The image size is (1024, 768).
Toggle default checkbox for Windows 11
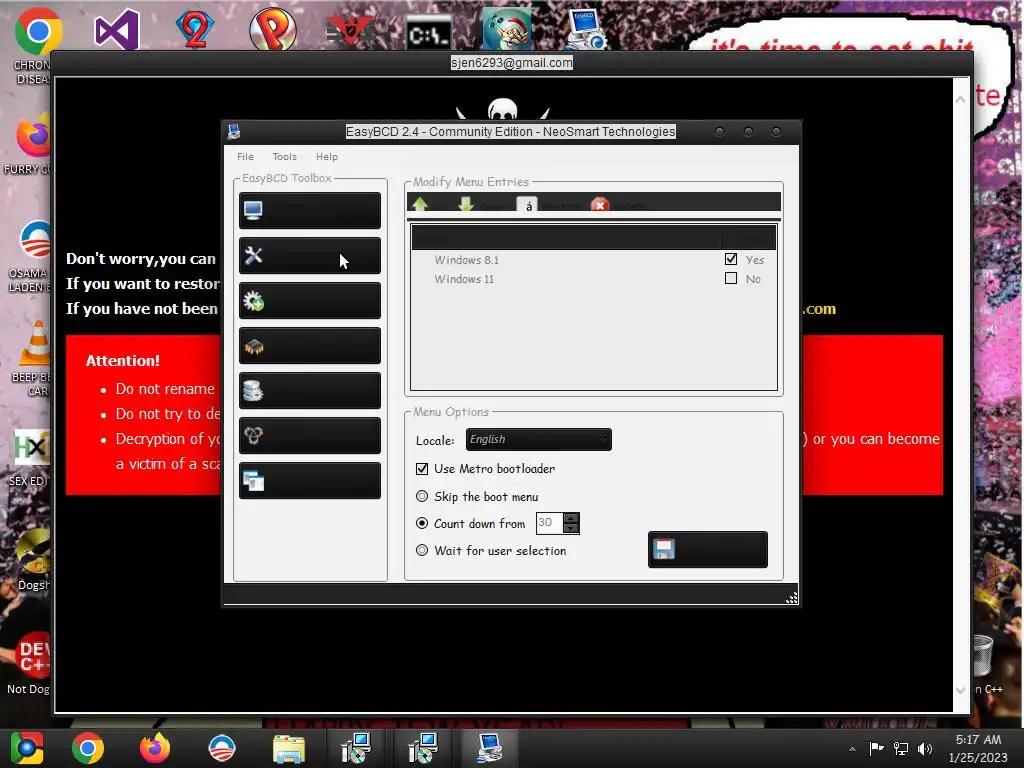(x=731, y=278)
